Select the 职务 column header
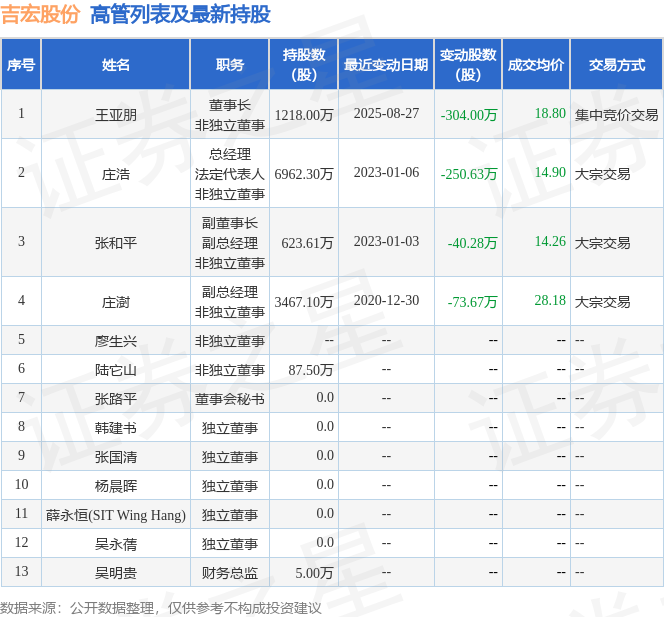 tap(230, 64)
